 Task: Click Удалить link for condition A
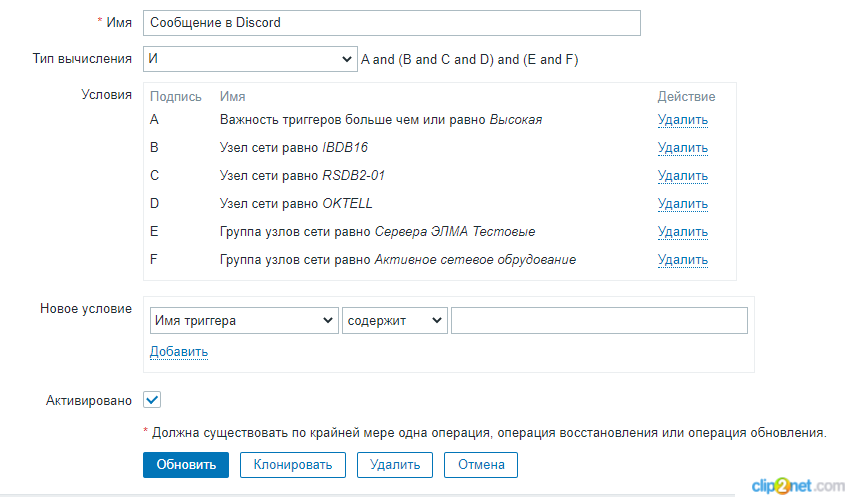tap(682, 120)
